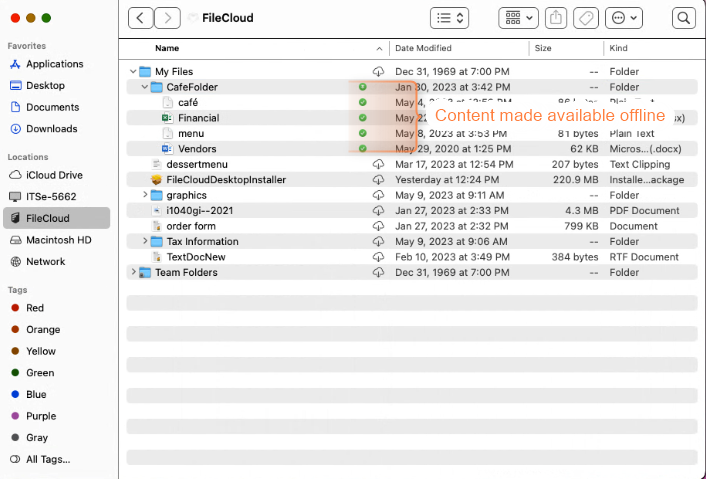Click the cloud download icon for graphics
Image resolution: width=706 pixels, height=479 pixels.
pyautogui.click(x=378, y=195)
